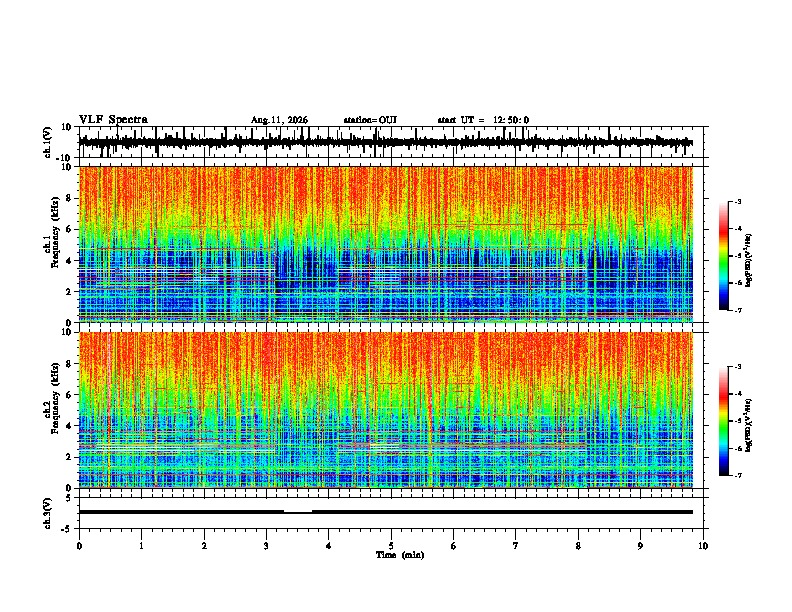Screen dimensions: 792x612
Task: Click the ch.3 black trace line
Action: 385,512
